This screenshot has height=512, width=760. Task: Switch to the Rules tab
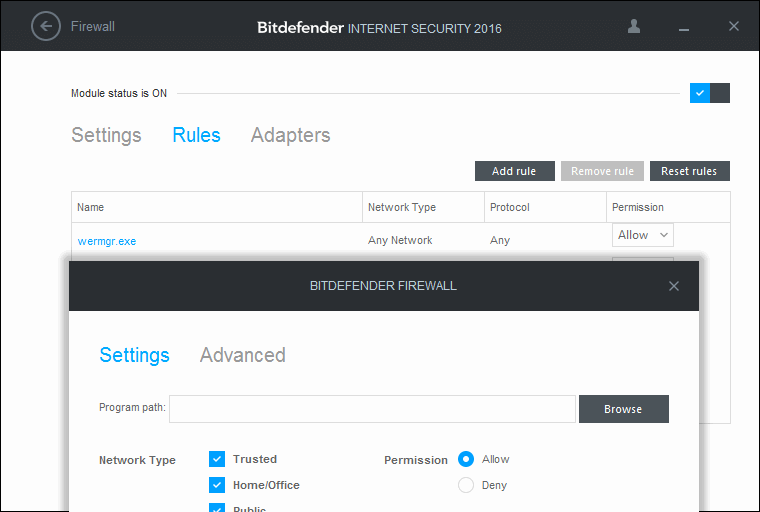tap(196, 135)
